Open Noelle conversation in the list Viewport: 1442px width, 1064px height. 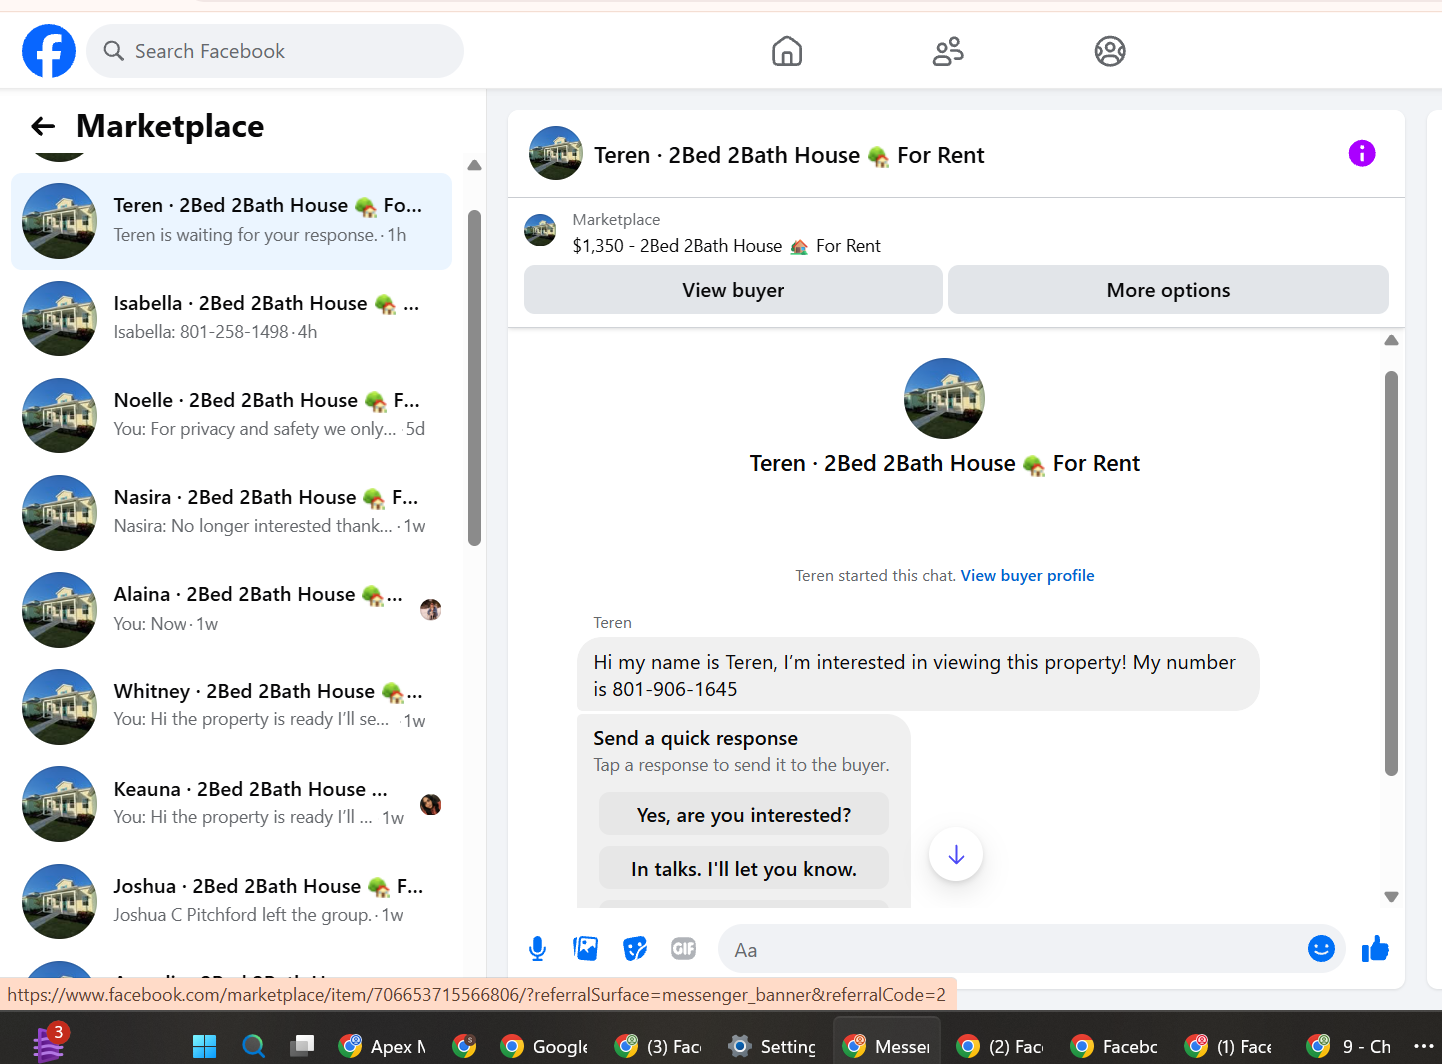(x=231, y=415)
